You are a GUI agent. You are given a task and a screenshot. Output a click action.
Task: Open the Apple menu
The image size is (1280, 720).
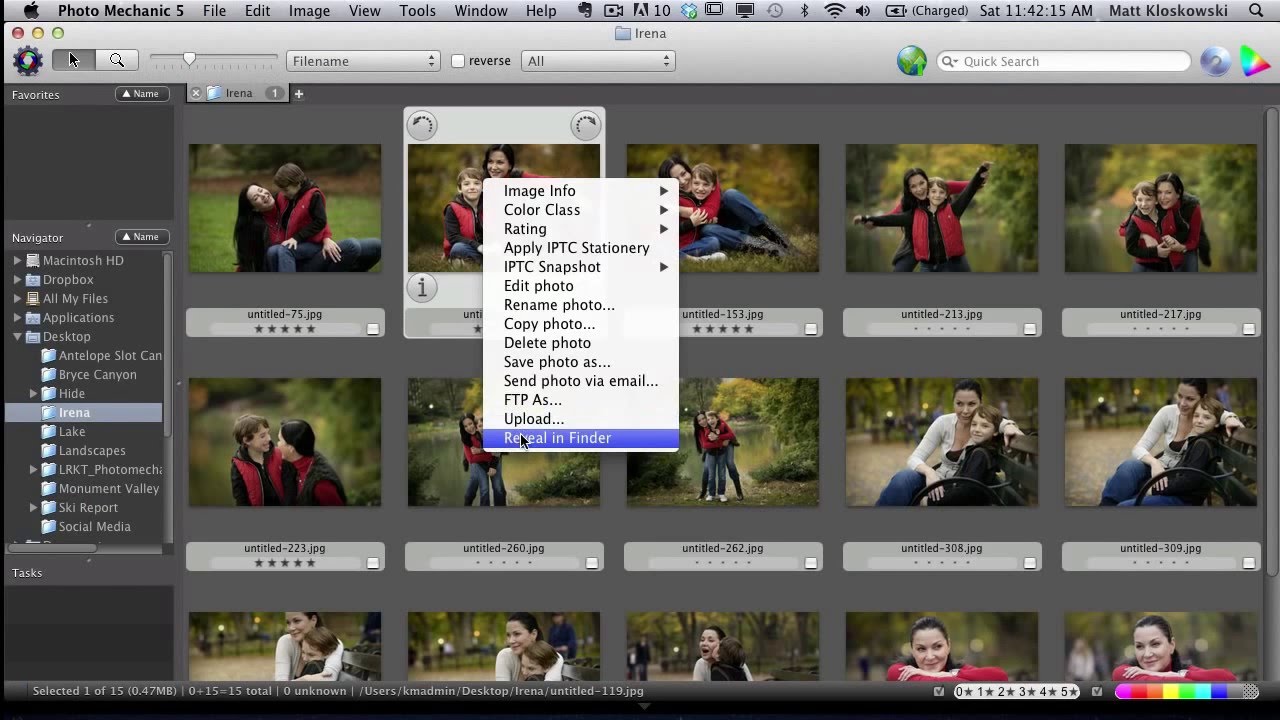click(x=30, y=11)
